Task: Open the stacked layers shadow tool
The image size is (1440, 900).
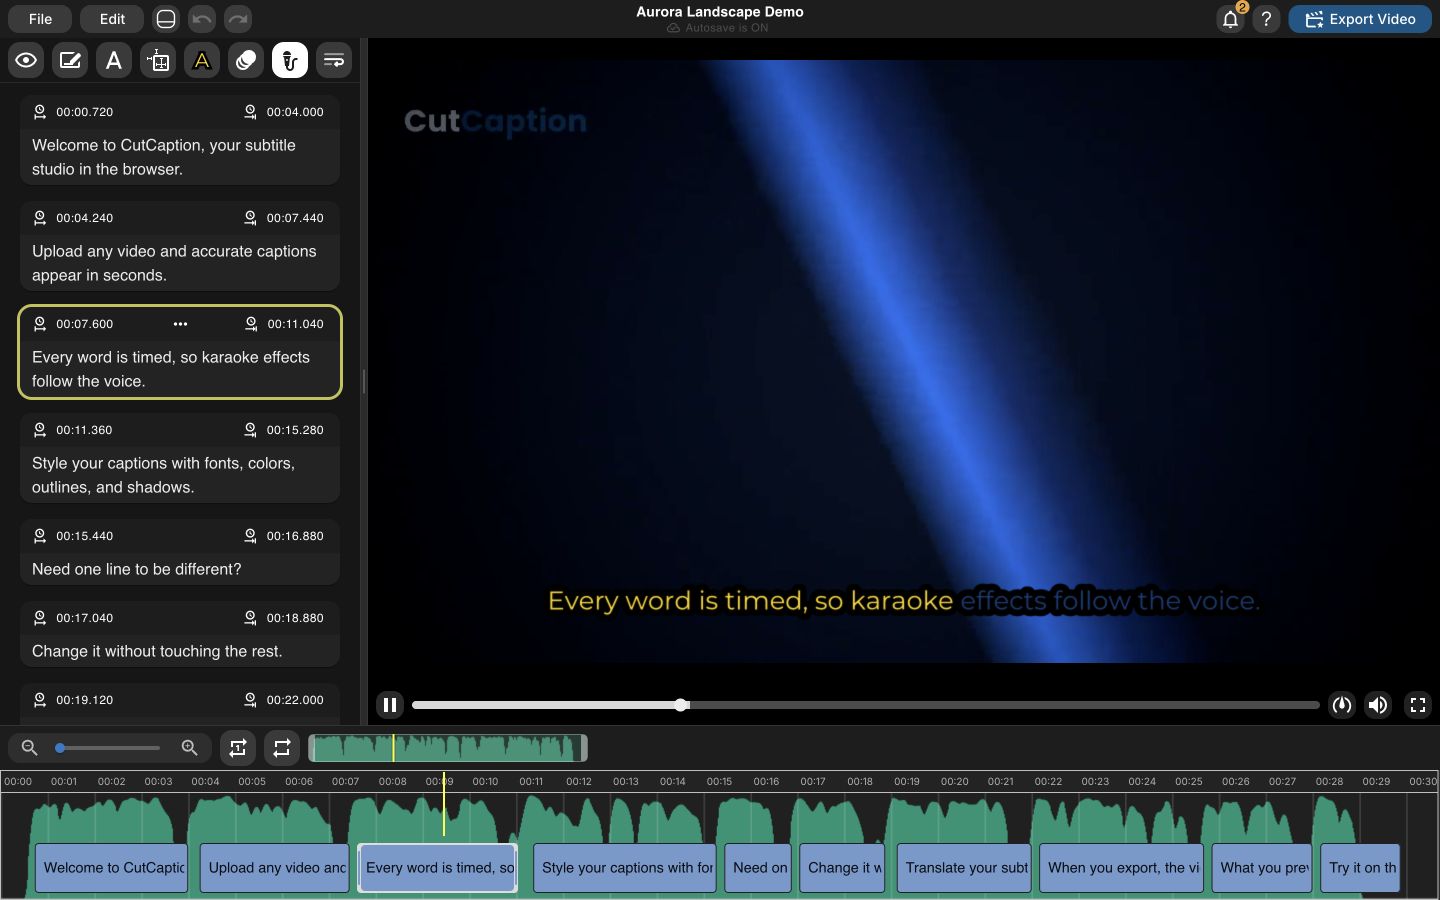Action: [x=246, y=61]
